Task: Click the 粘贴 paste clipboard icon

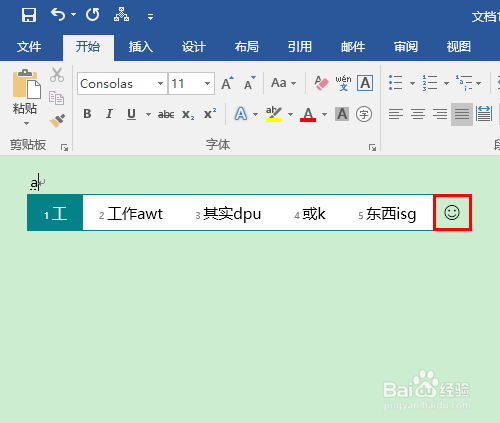Action: click(x=26, y=84)
